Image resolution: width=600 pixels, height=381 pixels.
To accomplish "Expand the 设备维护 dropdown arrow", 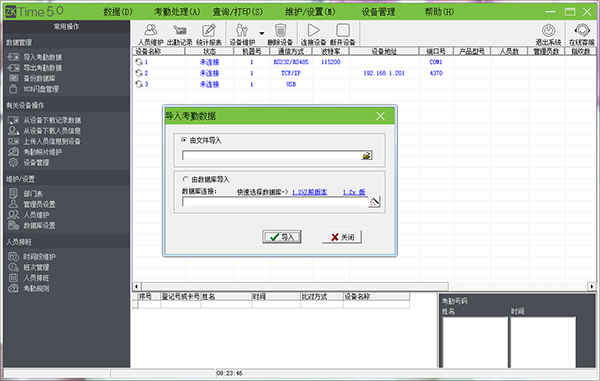I will [262, 33].
